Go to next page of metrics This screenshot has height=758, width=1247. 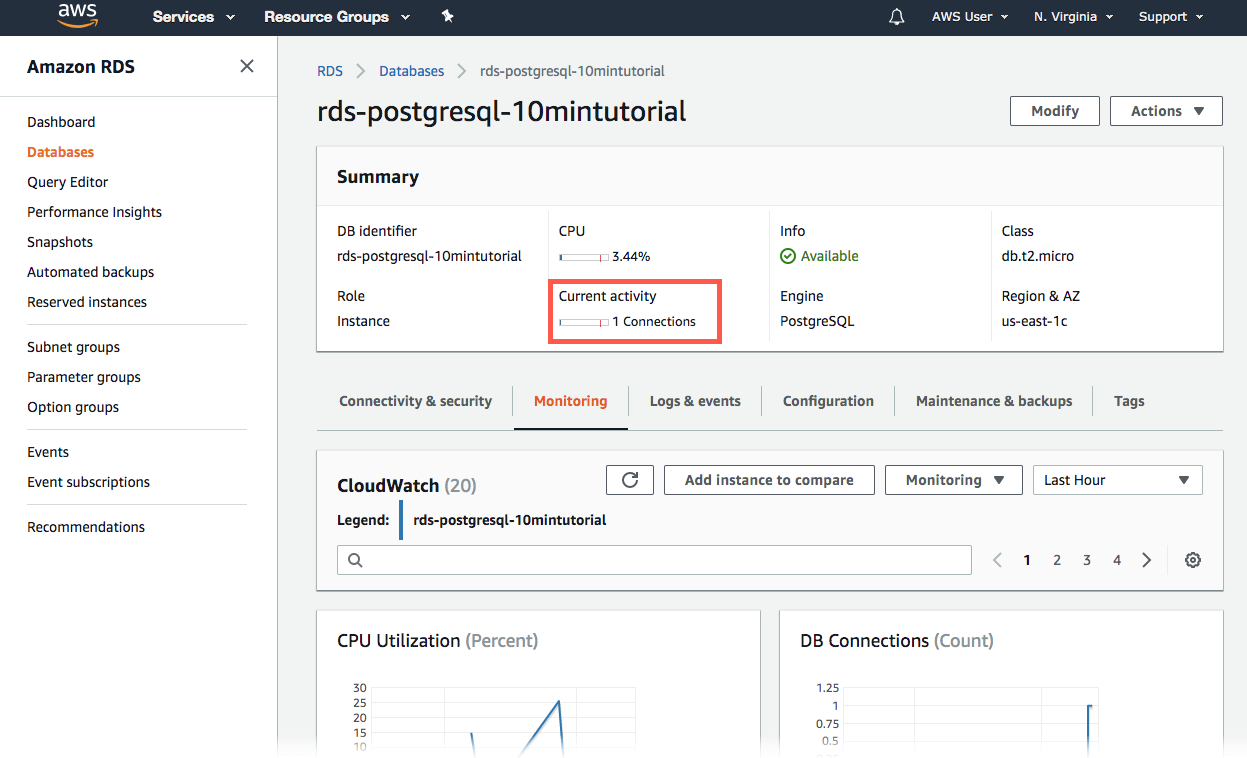click(1147, 560)
